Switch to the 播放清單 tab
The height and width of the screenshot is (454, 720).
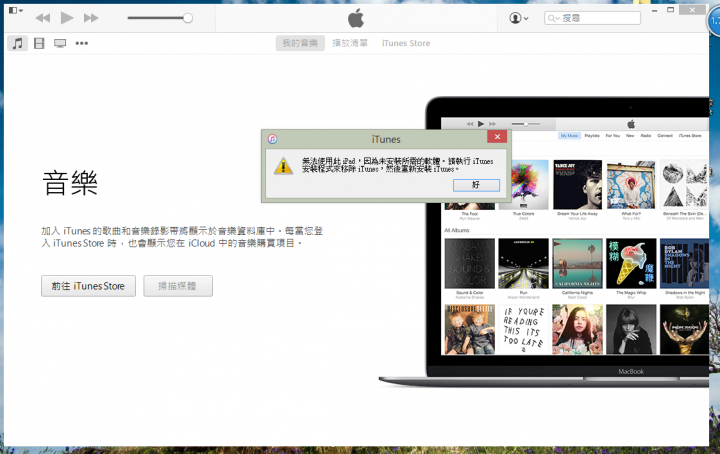pos(350,43)
